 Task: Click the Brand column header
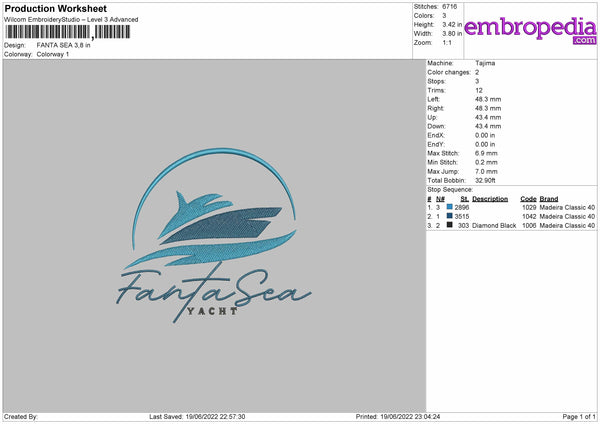click(549, 199)
